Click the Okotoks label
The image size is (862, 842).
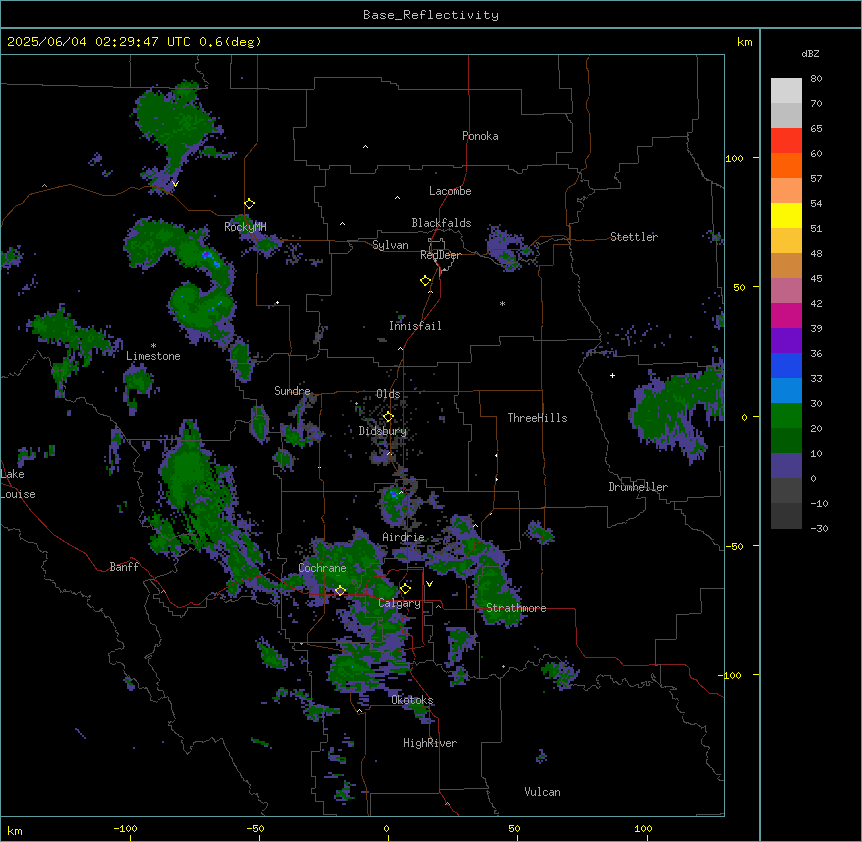pyautogui.click(x=412, y=700)
